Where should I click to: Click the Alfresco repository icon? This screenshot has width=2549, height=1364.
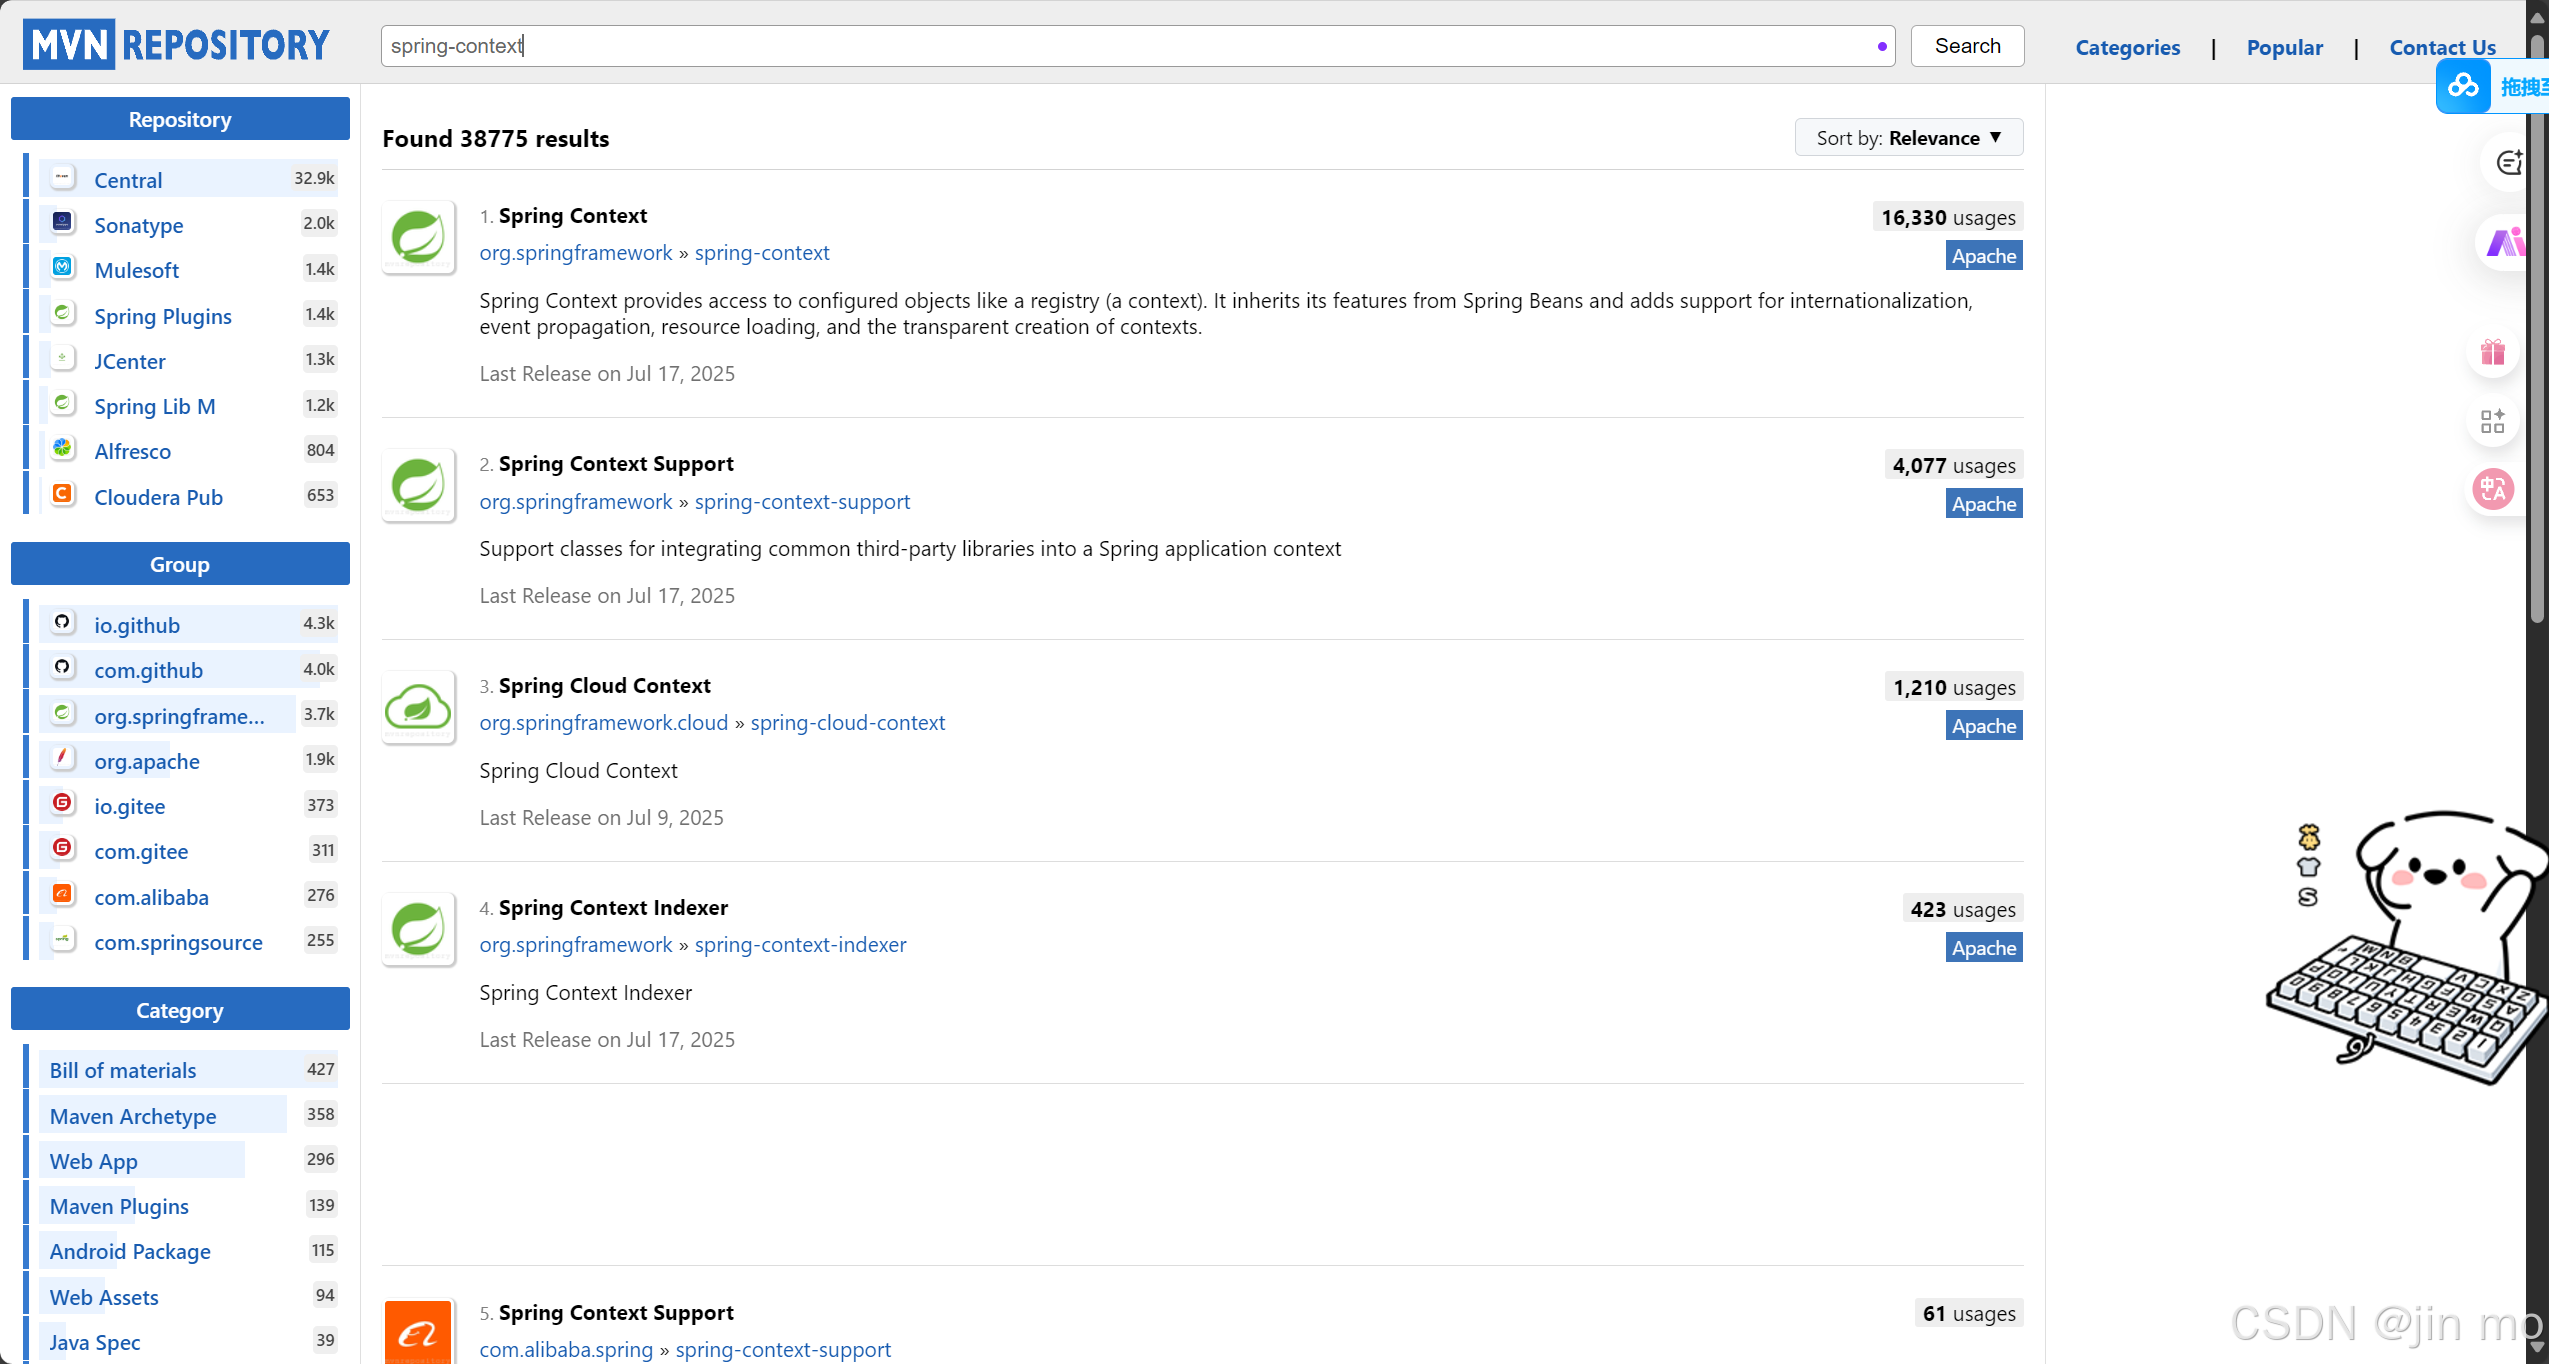tap(63, 448)
